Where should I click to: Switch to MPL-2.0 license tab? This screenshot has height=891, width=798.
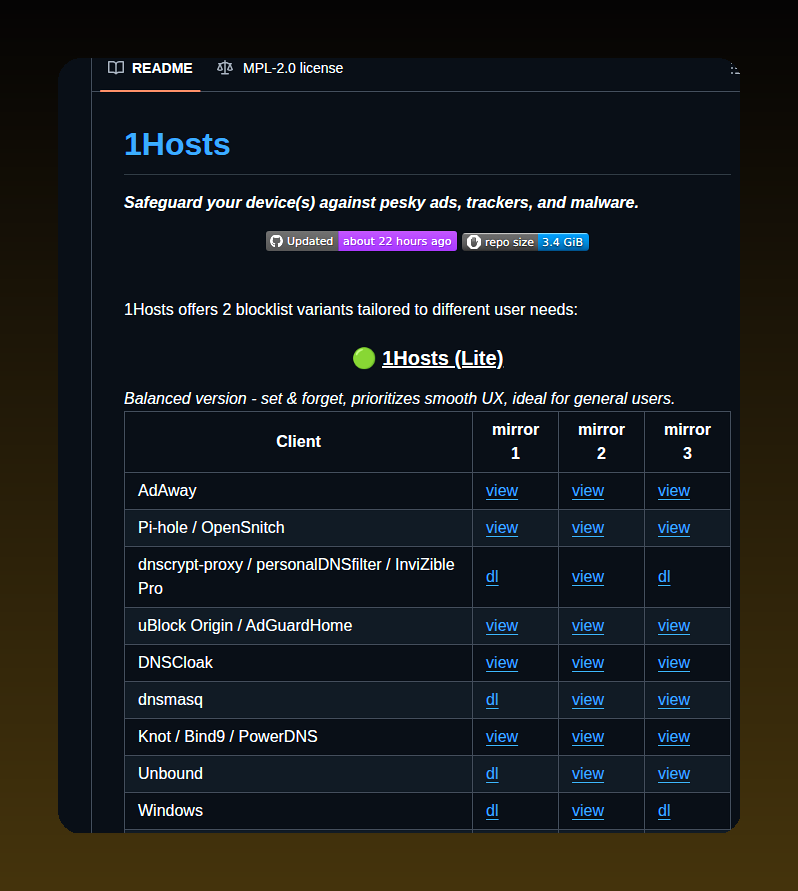click(x=280, y=68)
